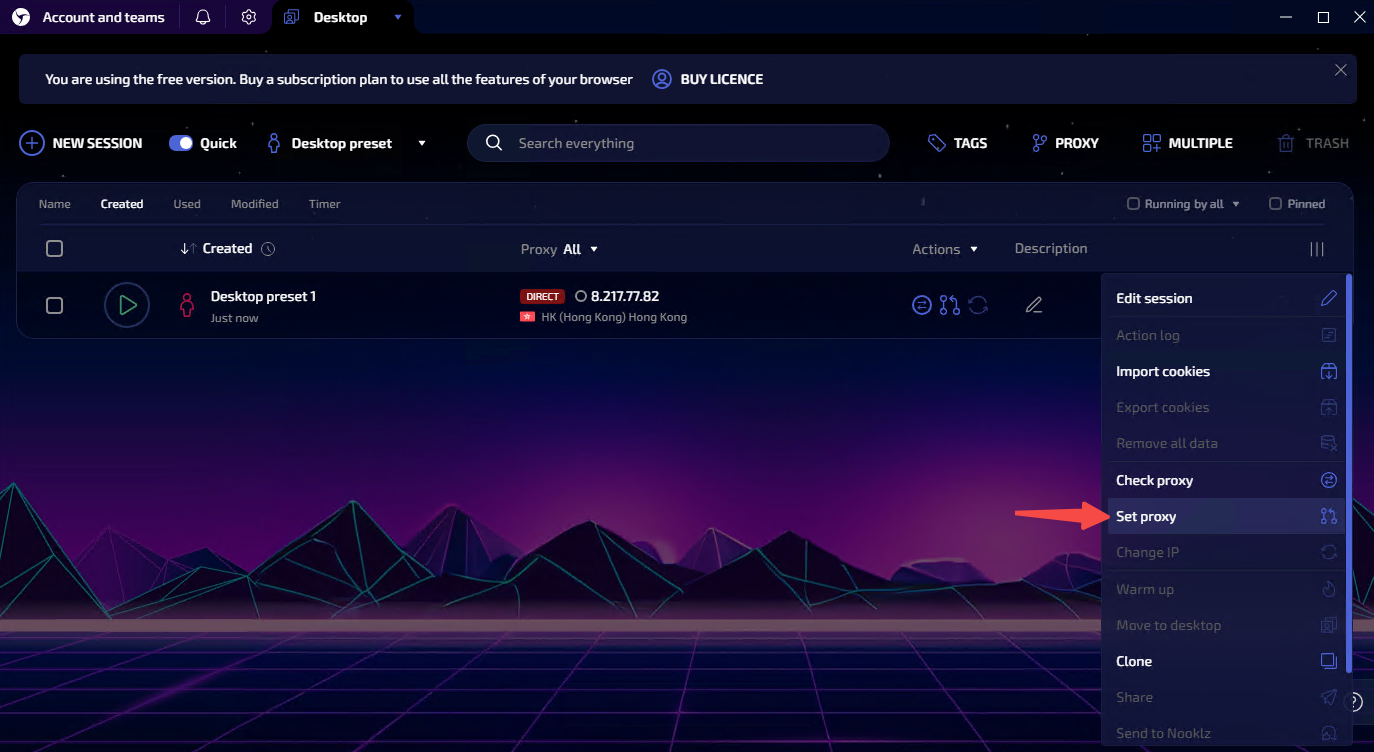Screen dimensions: 1374x752
Task: Open settings via the gear icon
Action: click(x=249, y=17)
